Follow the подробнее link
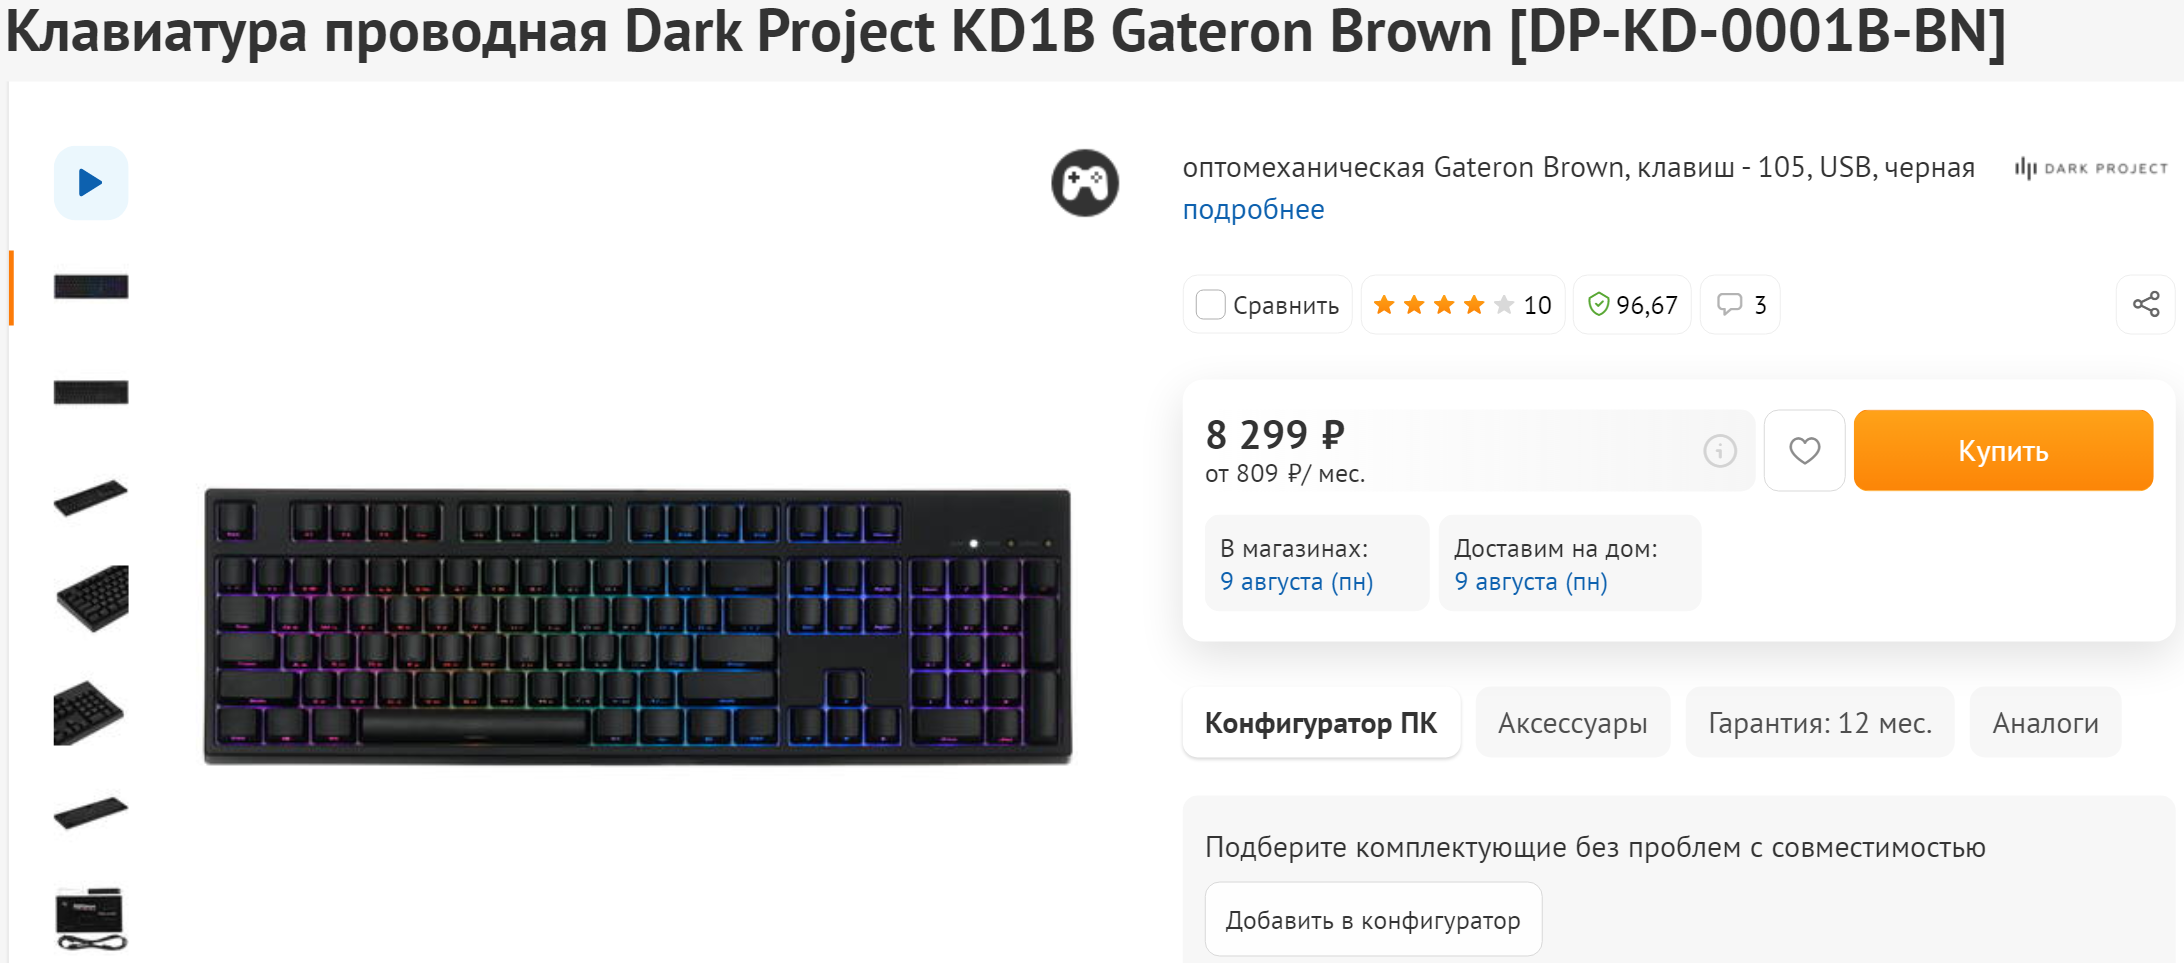This screenshot has height=963, width=2184. 1253,210
